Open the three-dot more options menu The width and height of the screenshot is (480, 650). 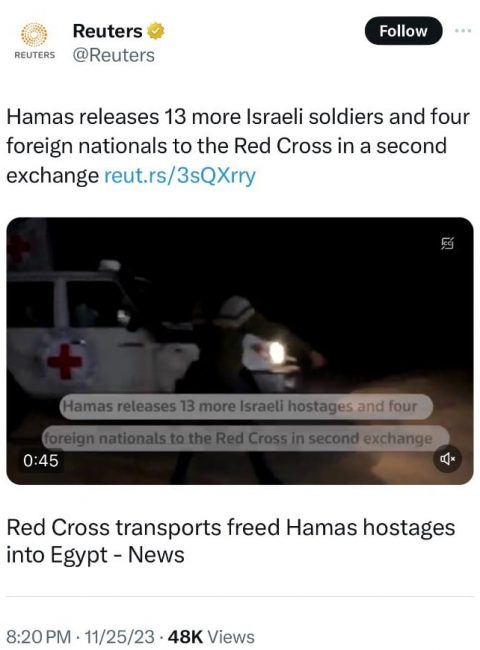463,31
